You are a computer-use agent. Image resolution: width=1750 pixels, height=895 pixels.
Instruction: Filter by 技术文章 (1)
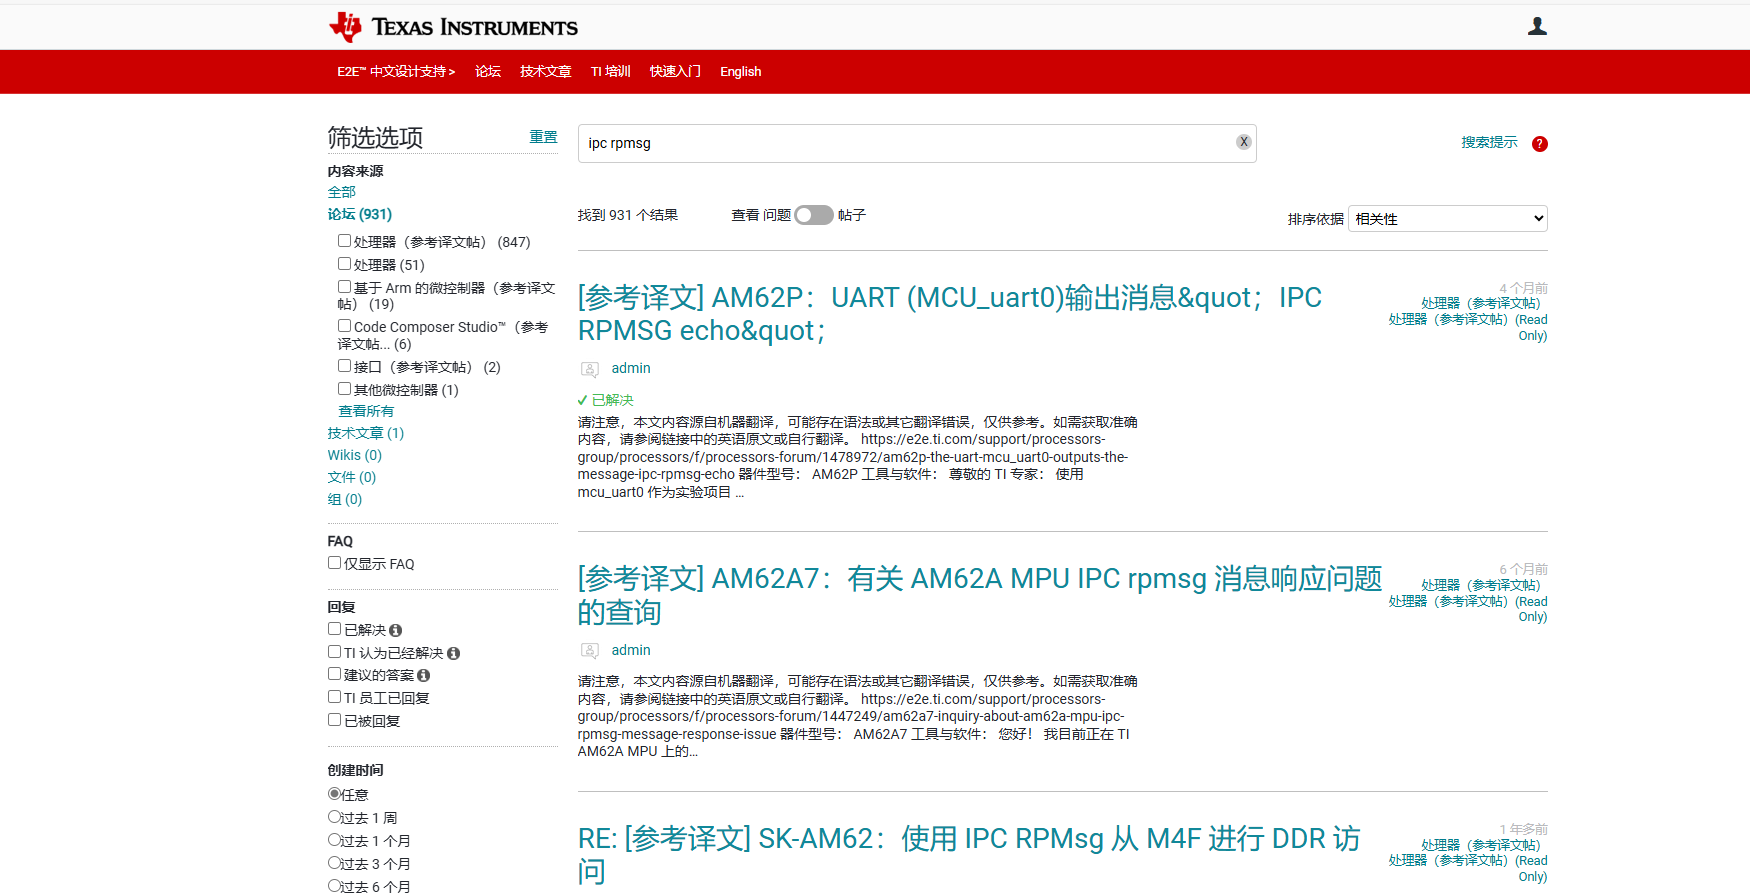[x=366, y=433]
